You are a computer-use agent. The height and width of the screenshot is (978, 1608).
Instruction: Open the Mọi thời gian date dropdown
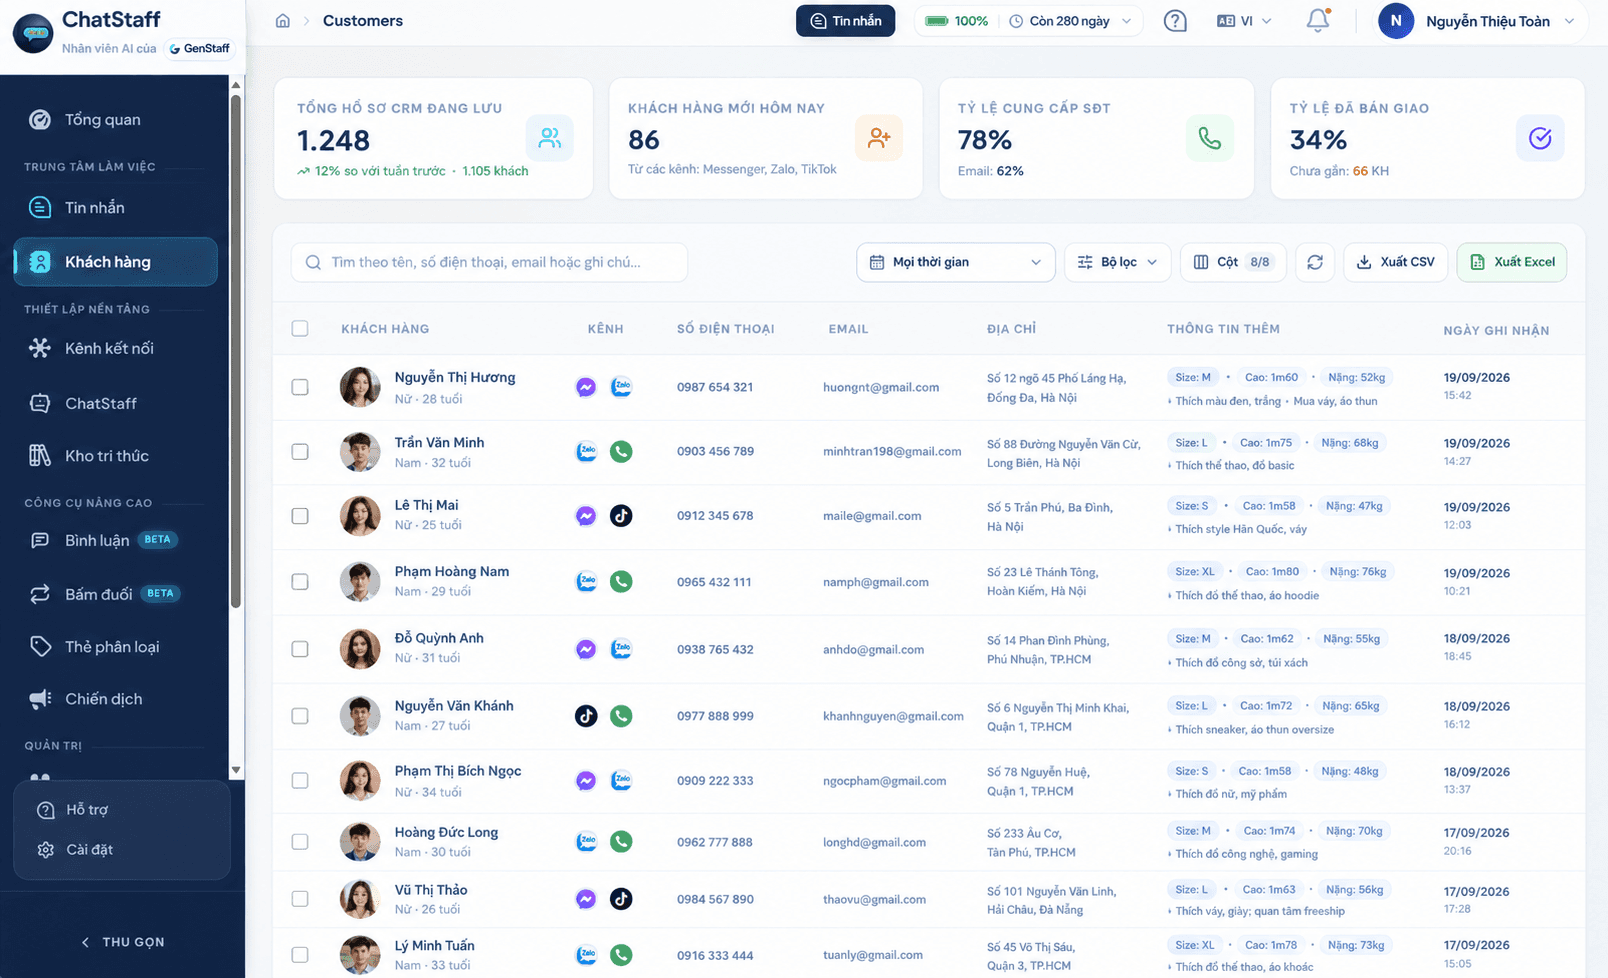tap(955, 262)
